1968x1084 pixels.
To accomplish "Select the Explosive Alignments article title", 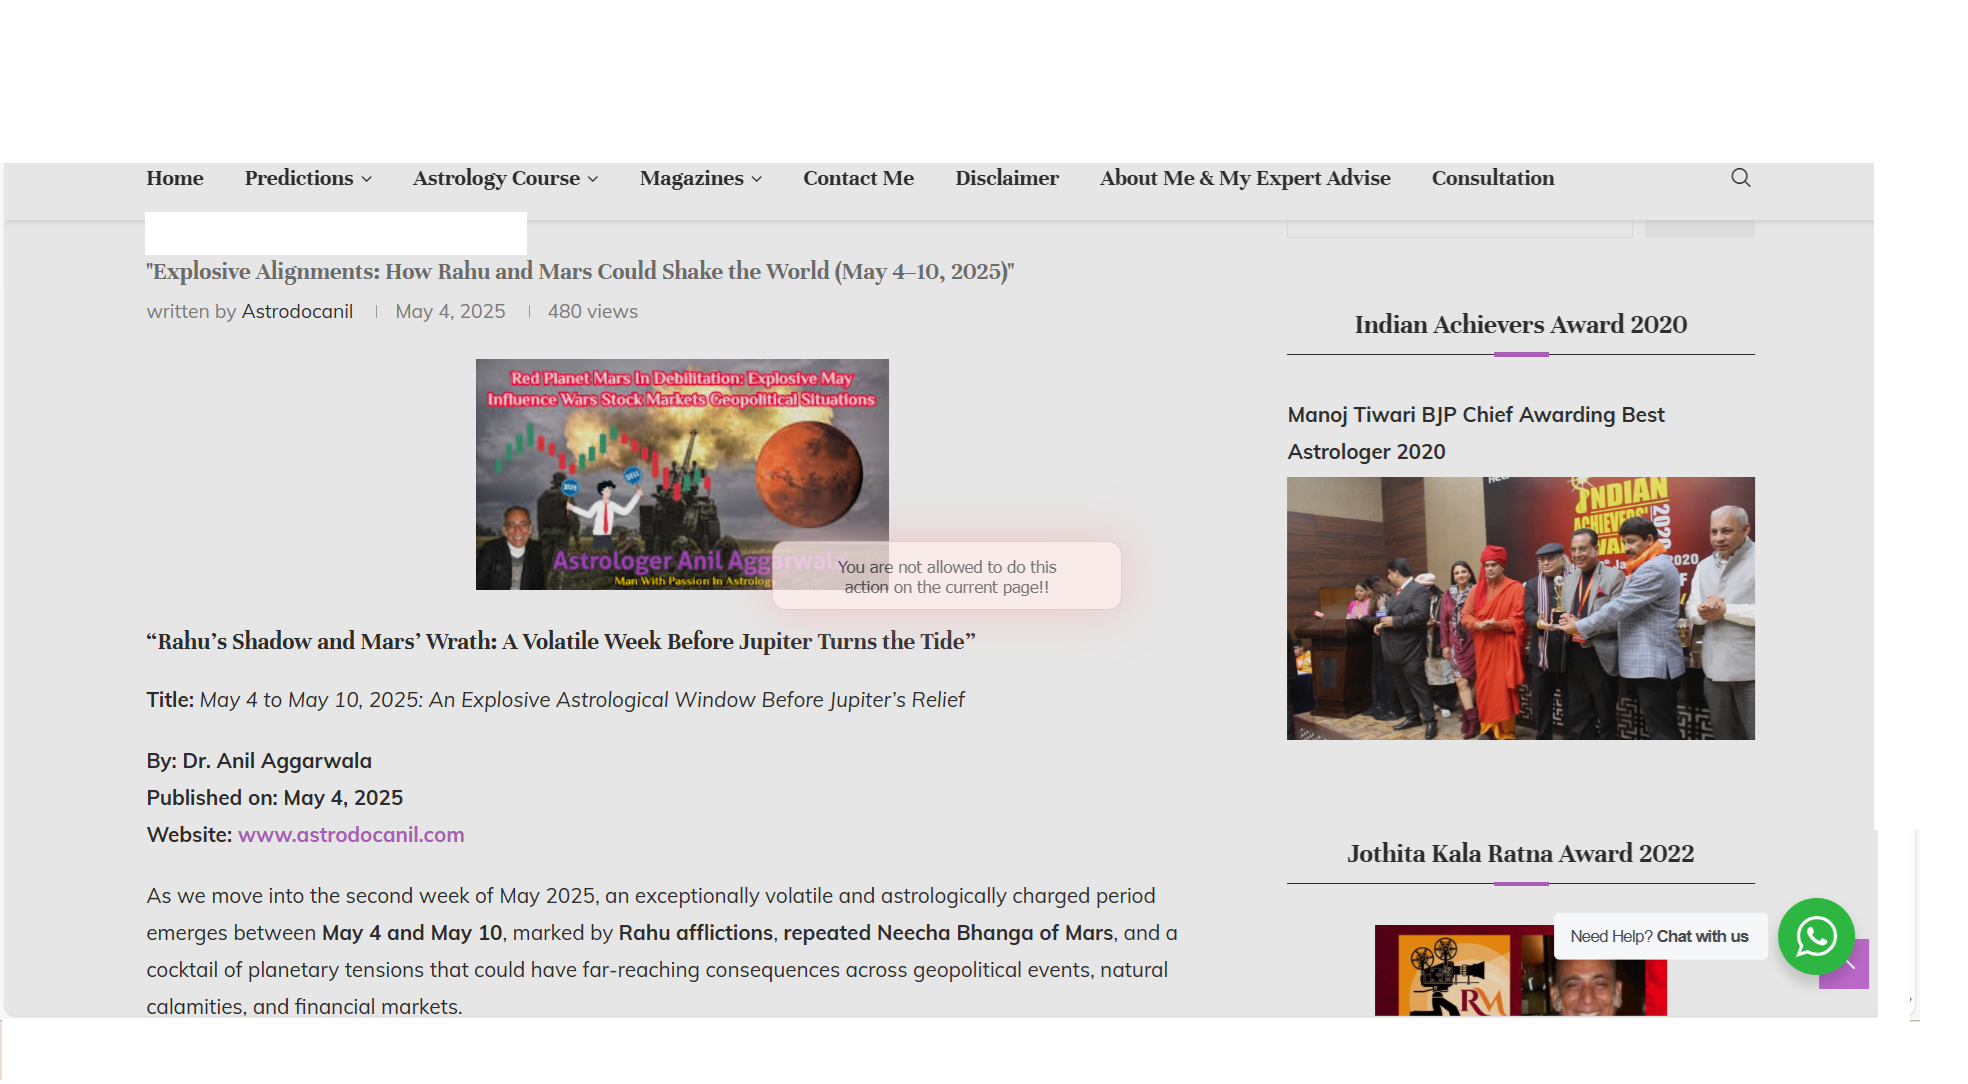I will [580, 272].
